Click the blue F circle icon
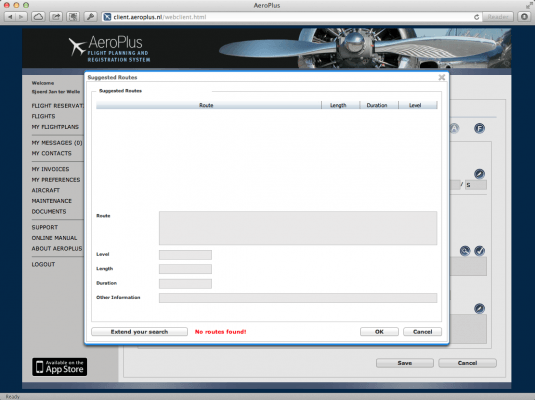Screen dimensions: 535x400 click(x=479, y=128)
